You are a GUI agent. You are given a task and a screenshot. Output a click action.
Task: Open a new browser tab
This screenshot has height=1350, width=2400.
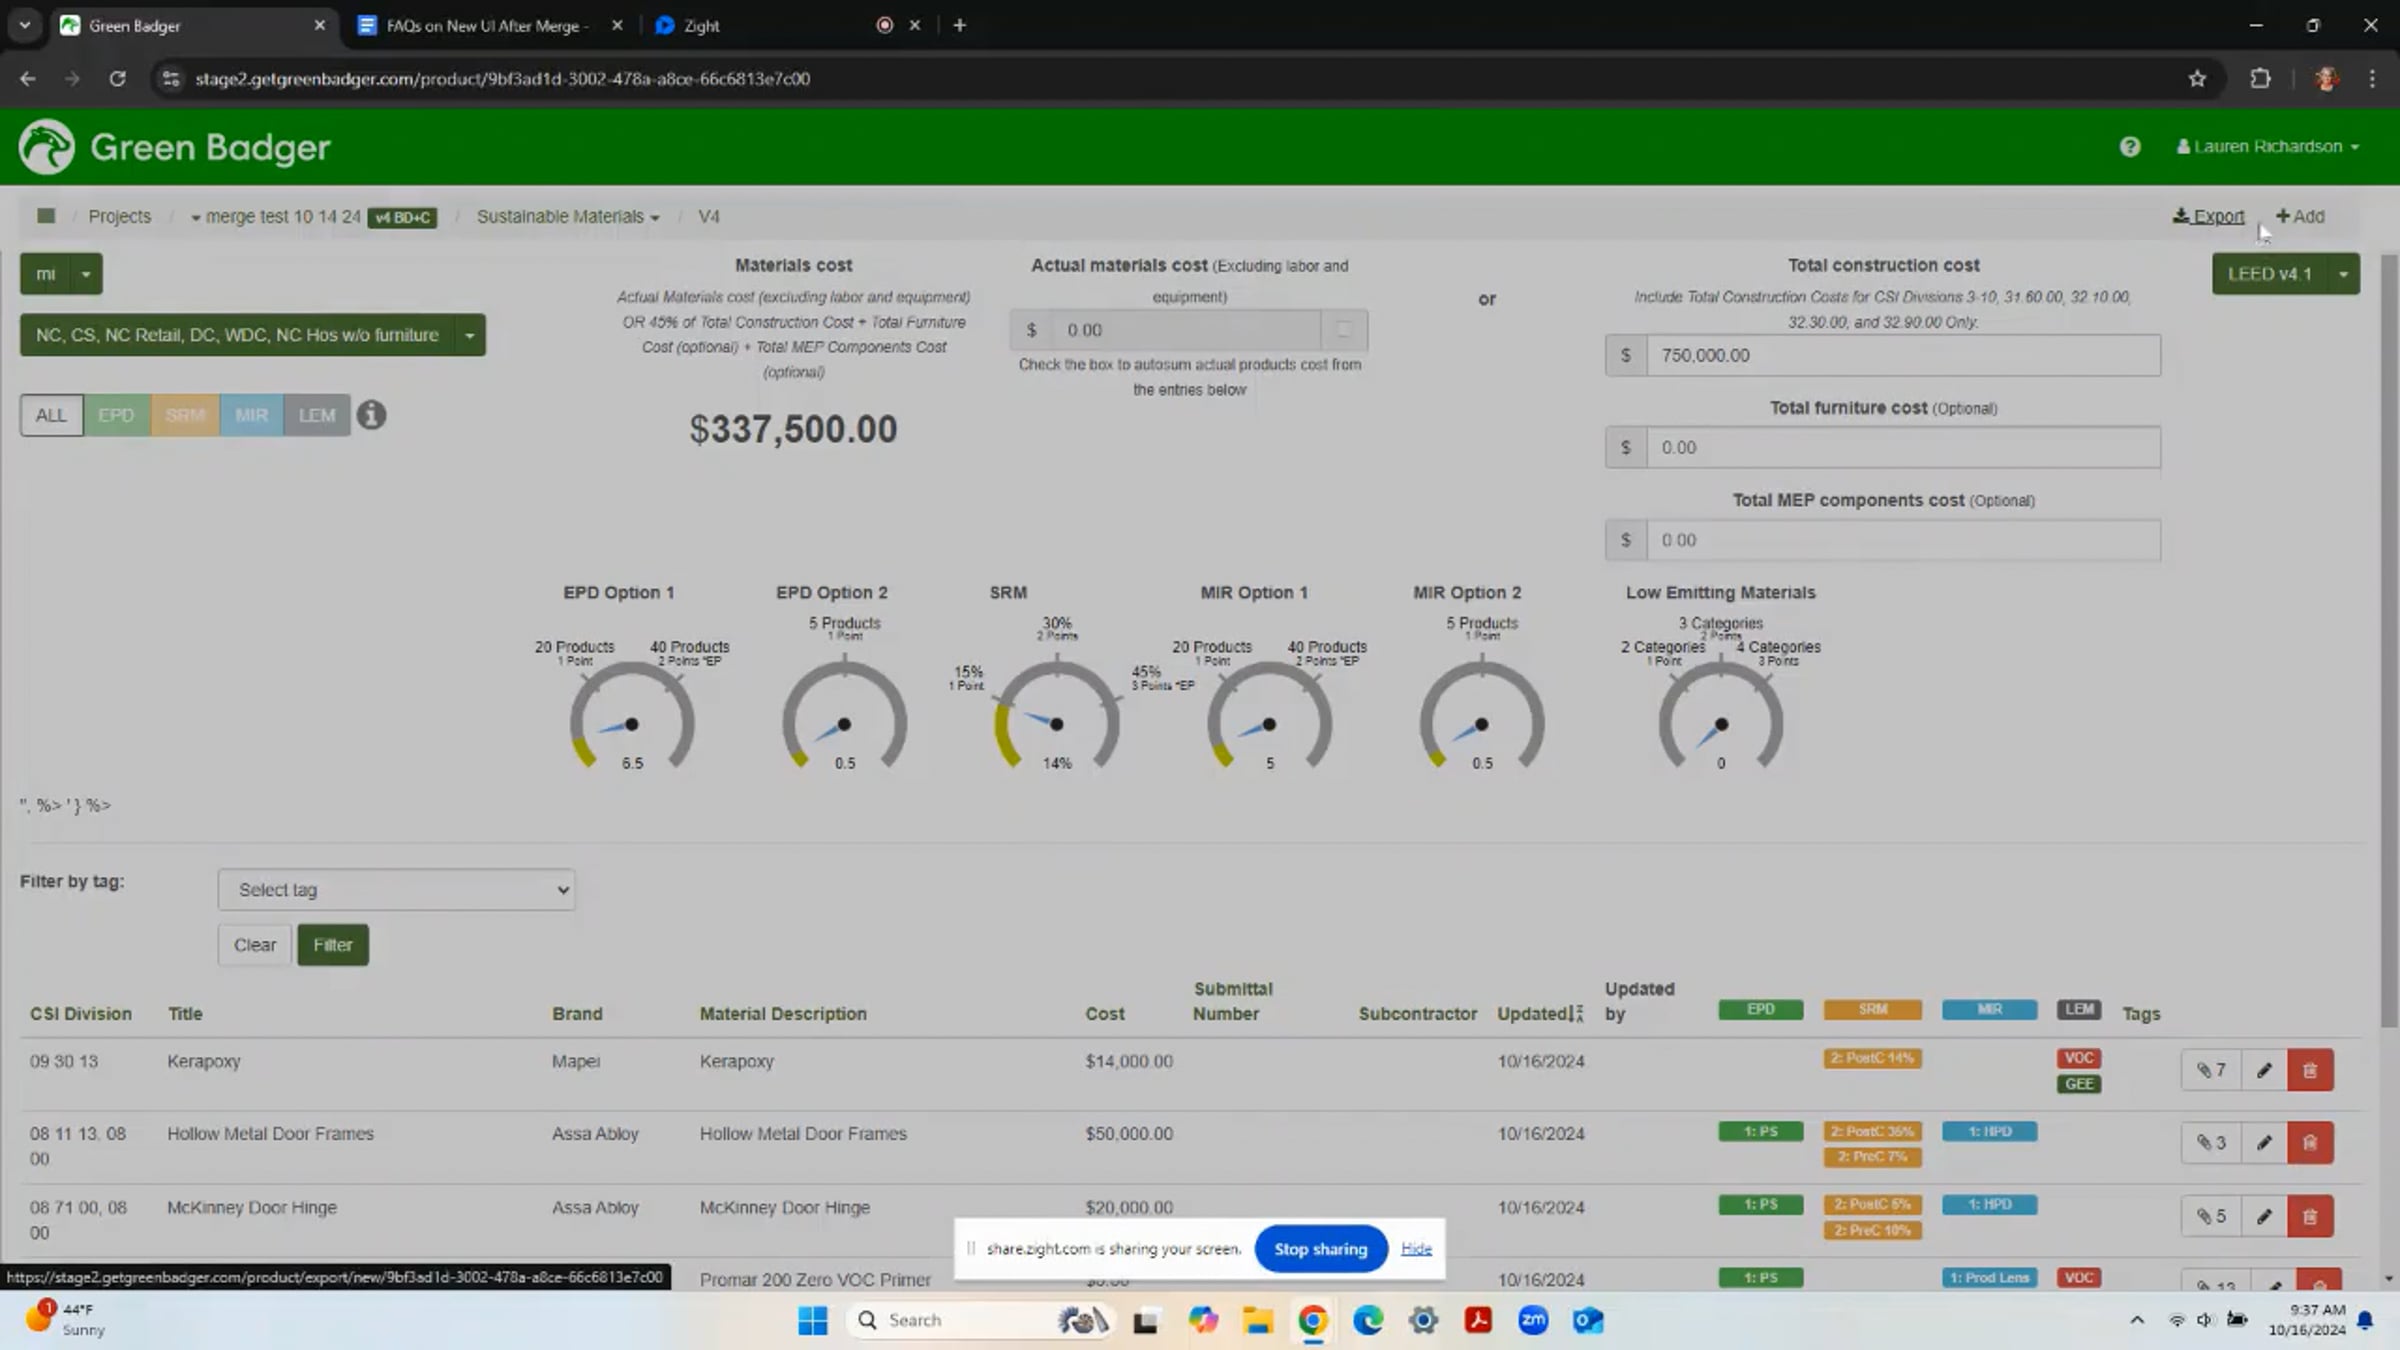coord(960,26)
